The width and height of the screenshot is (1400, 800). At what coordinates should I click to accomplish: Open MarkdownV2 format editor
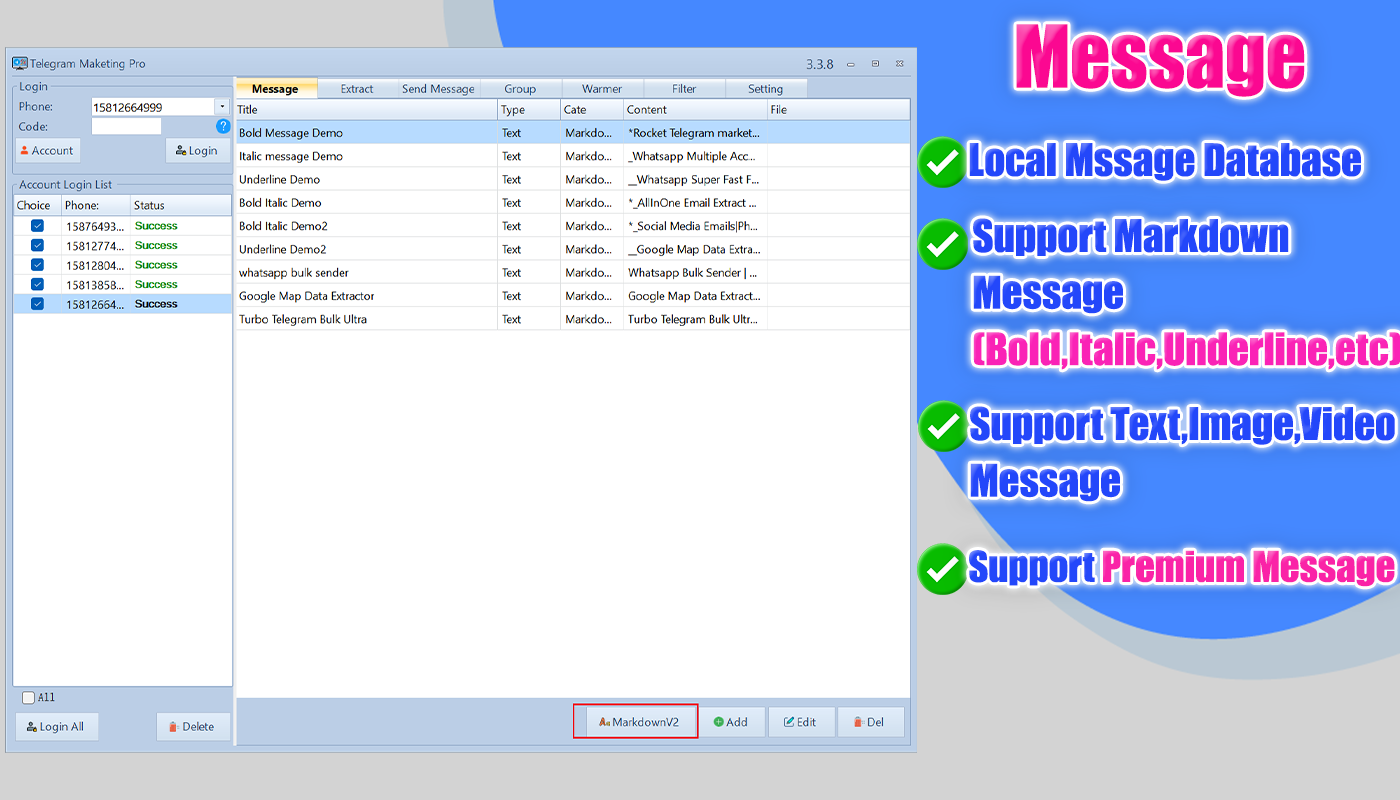coord(635,722)
